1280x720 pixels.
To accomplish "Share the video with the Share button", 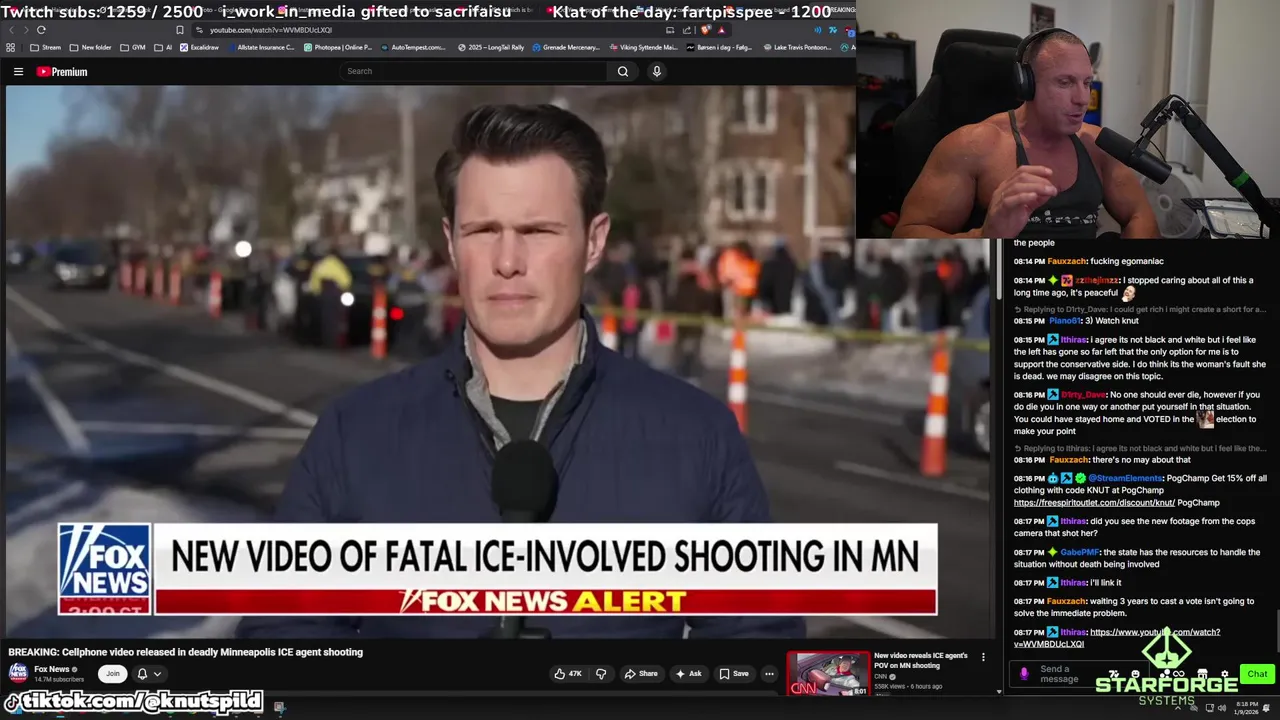I will click(641, 674).
